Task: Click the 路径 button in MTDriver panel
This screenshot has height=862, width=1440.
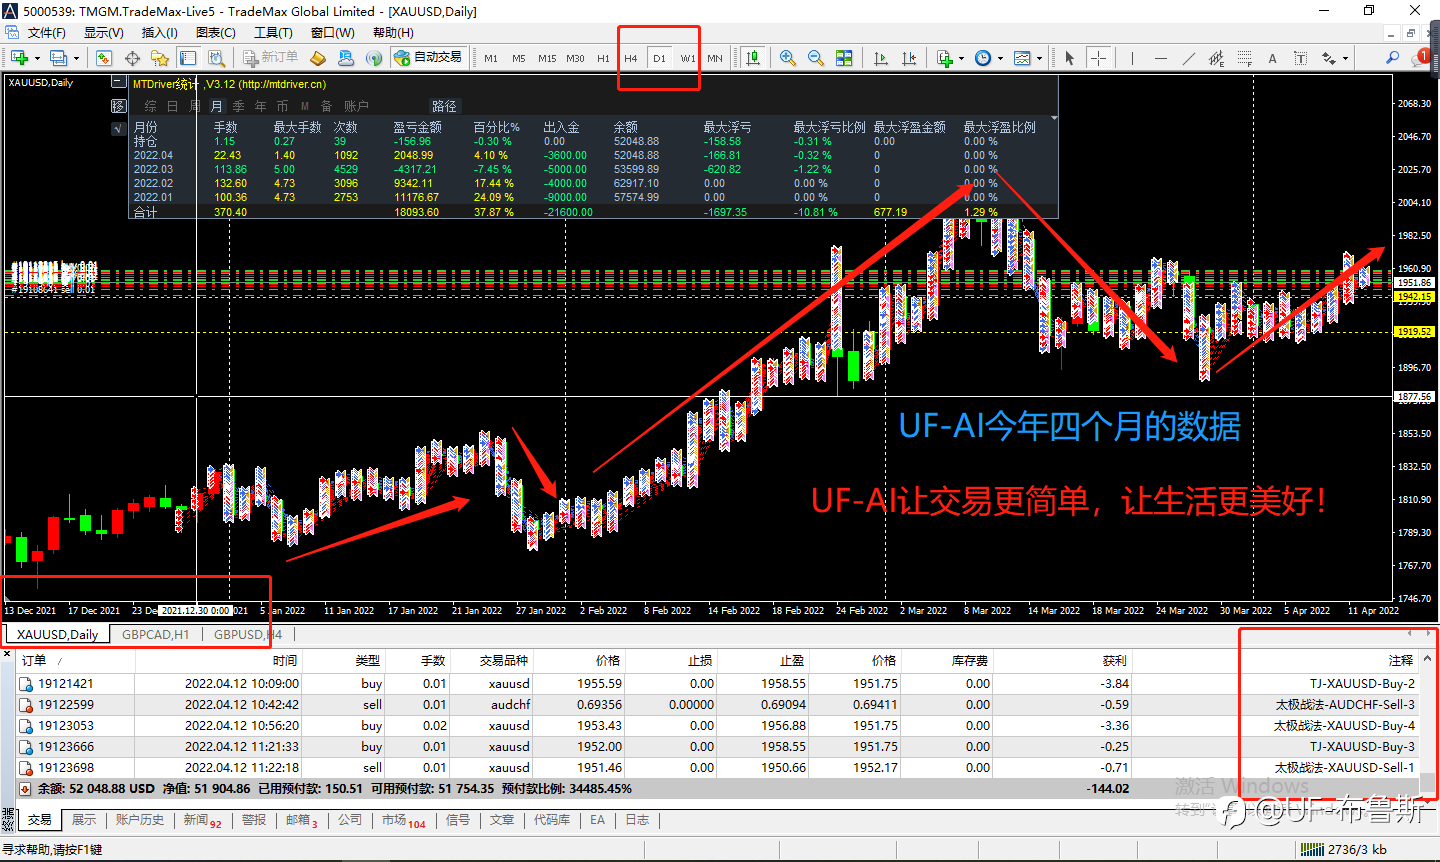Action: 444,106
